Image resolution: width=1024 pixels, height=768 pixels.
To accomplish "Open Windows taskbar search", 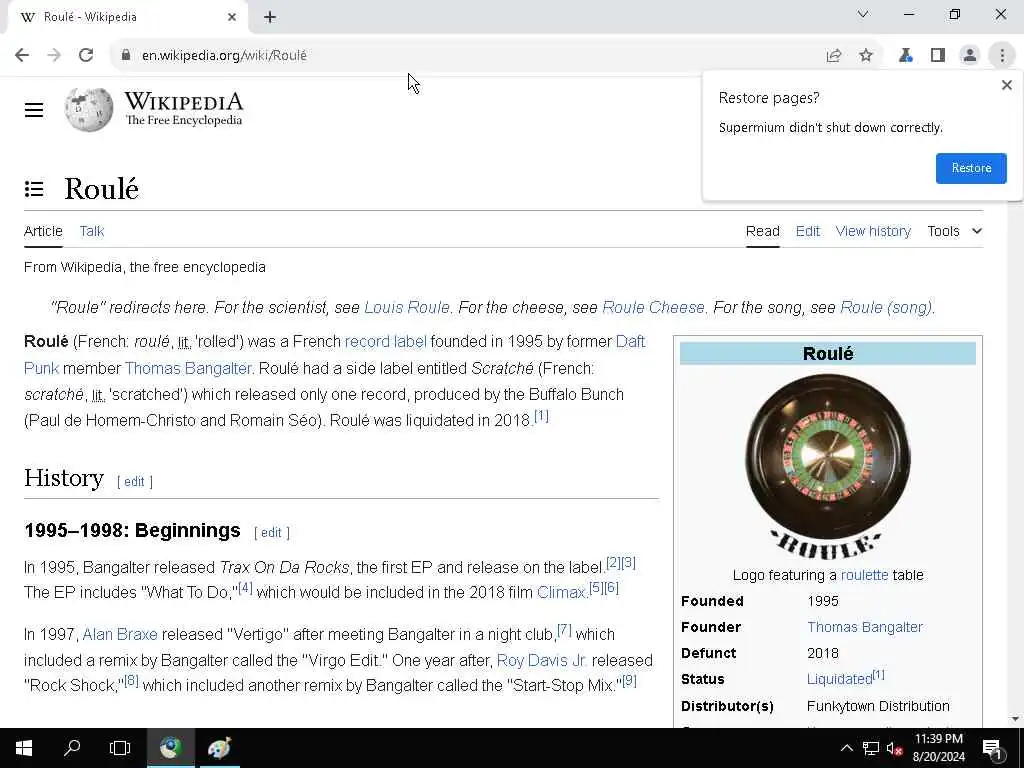I will pyautogui.click(x=72, y=748).
